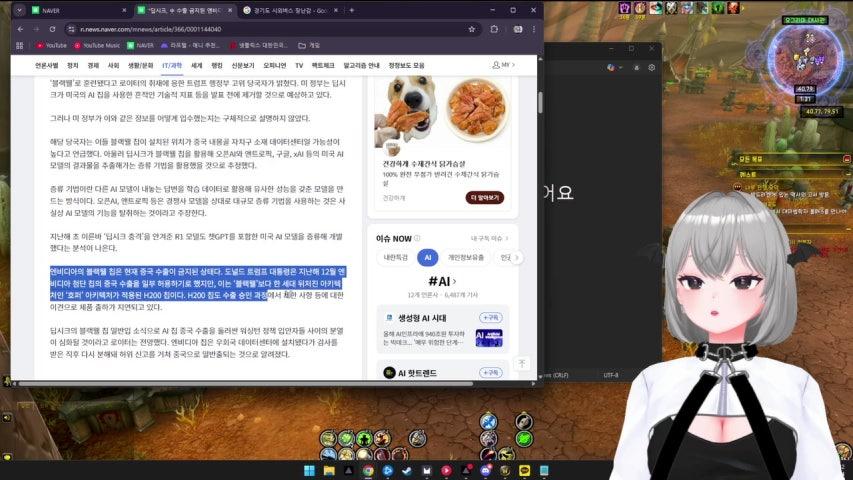Viewport: 853px width, 480px height.
Task: Select the 경제 news category
Action: point(93,65)
